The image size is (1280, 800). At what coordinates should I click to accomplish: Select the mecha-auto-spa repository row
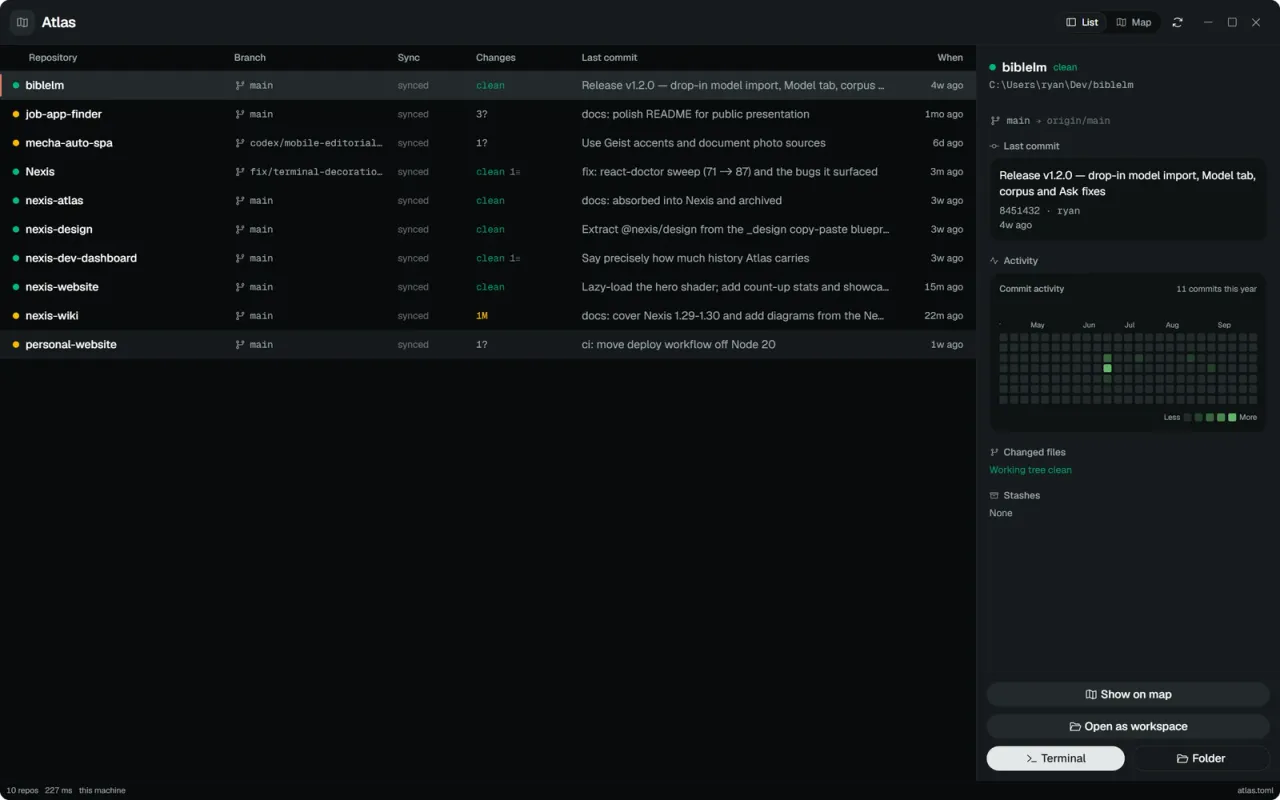click(488, 143)
